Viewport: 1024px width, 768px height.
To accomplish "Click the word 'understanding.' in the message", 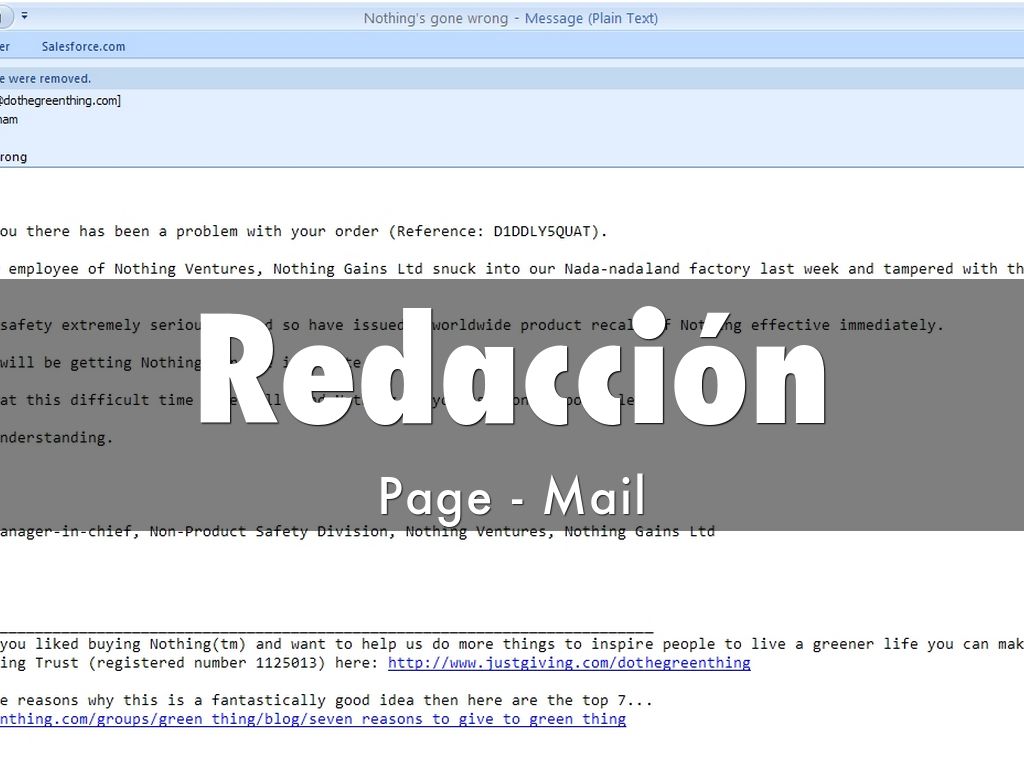I will click(x=57, y=437).
